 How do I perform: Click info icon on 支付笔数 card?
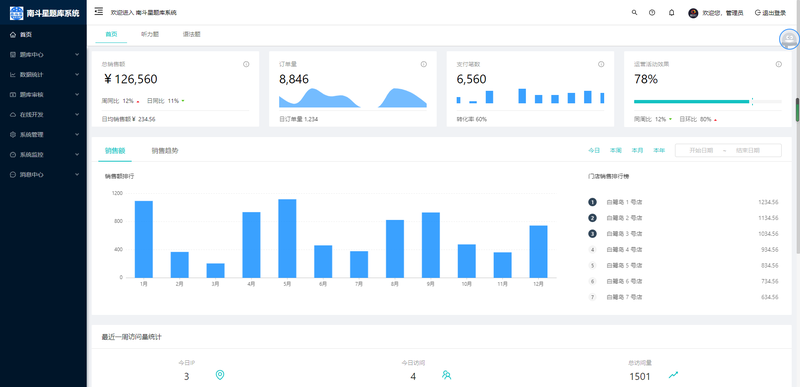click(x=601, y=64)
